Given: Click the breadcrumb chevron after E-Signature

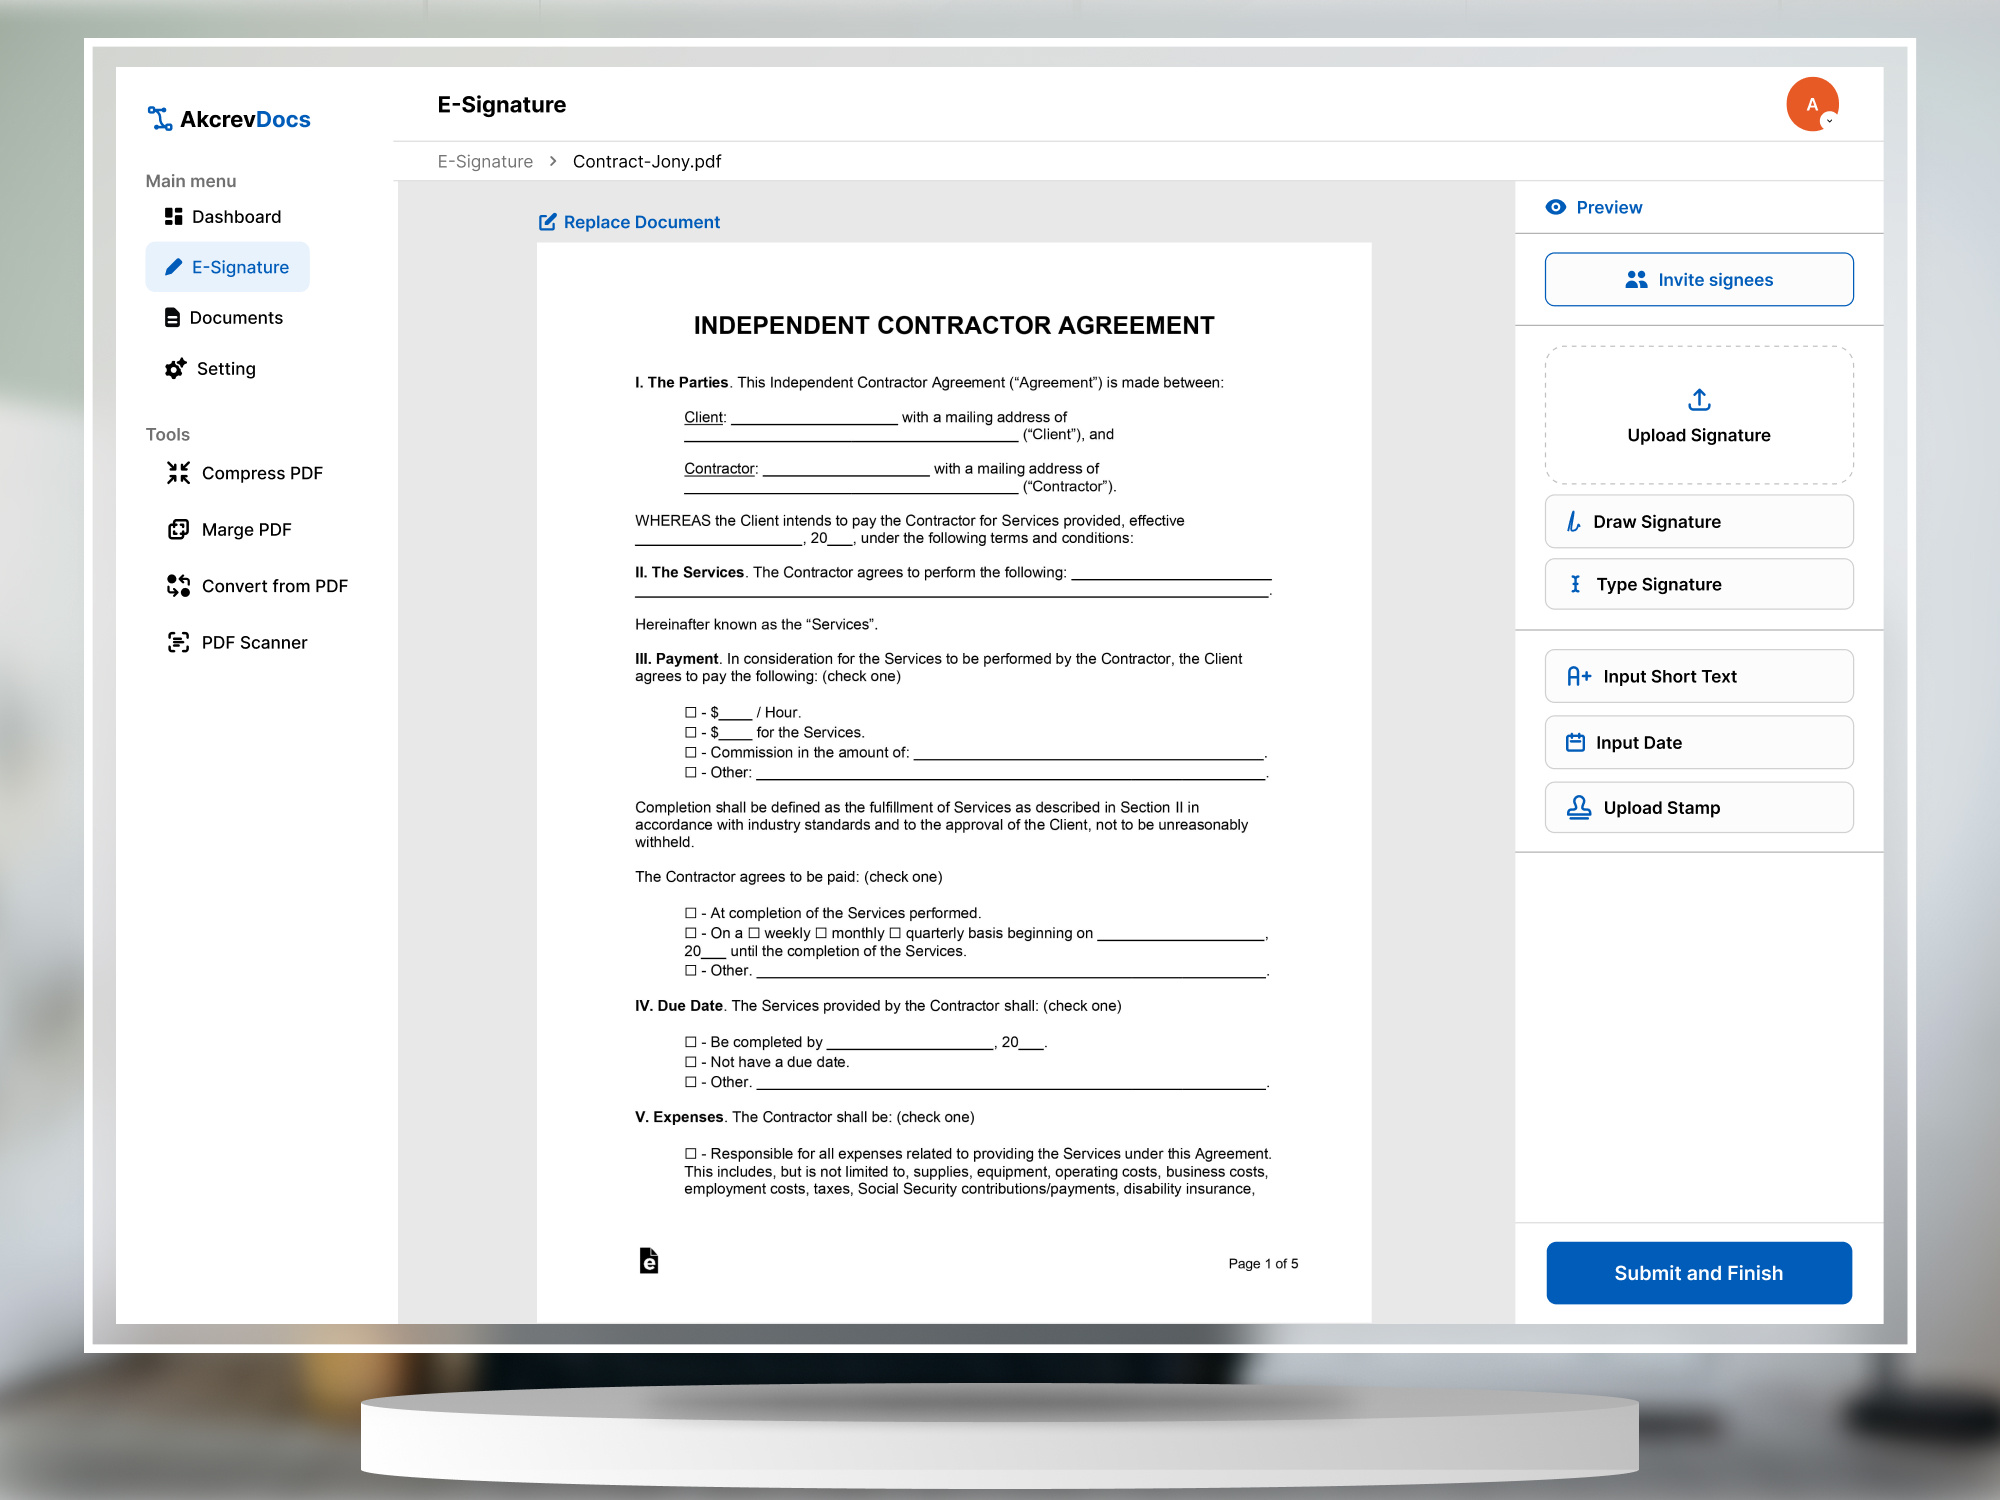Looking at the screenshot, I should [552, 161].
